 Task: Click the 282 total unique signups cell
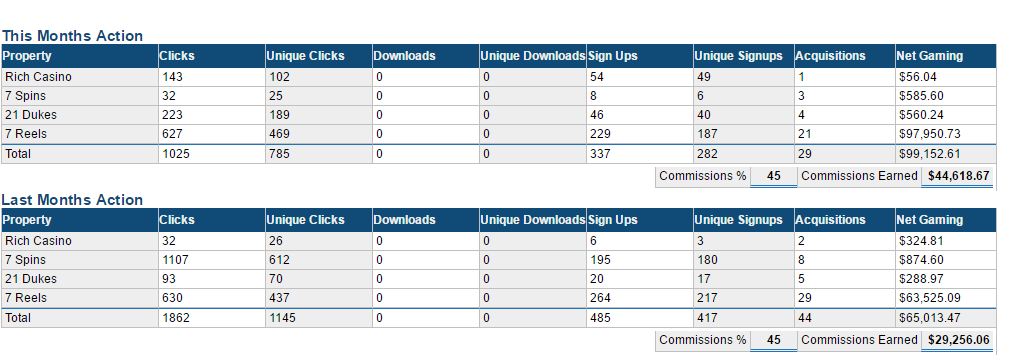[x=743, y=155]
